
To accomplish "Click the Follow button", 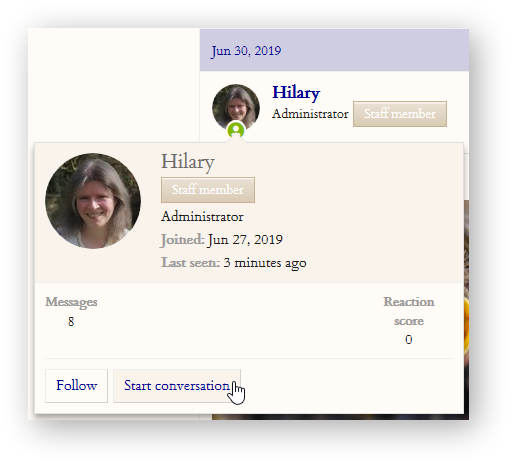I will coord(76,386).
